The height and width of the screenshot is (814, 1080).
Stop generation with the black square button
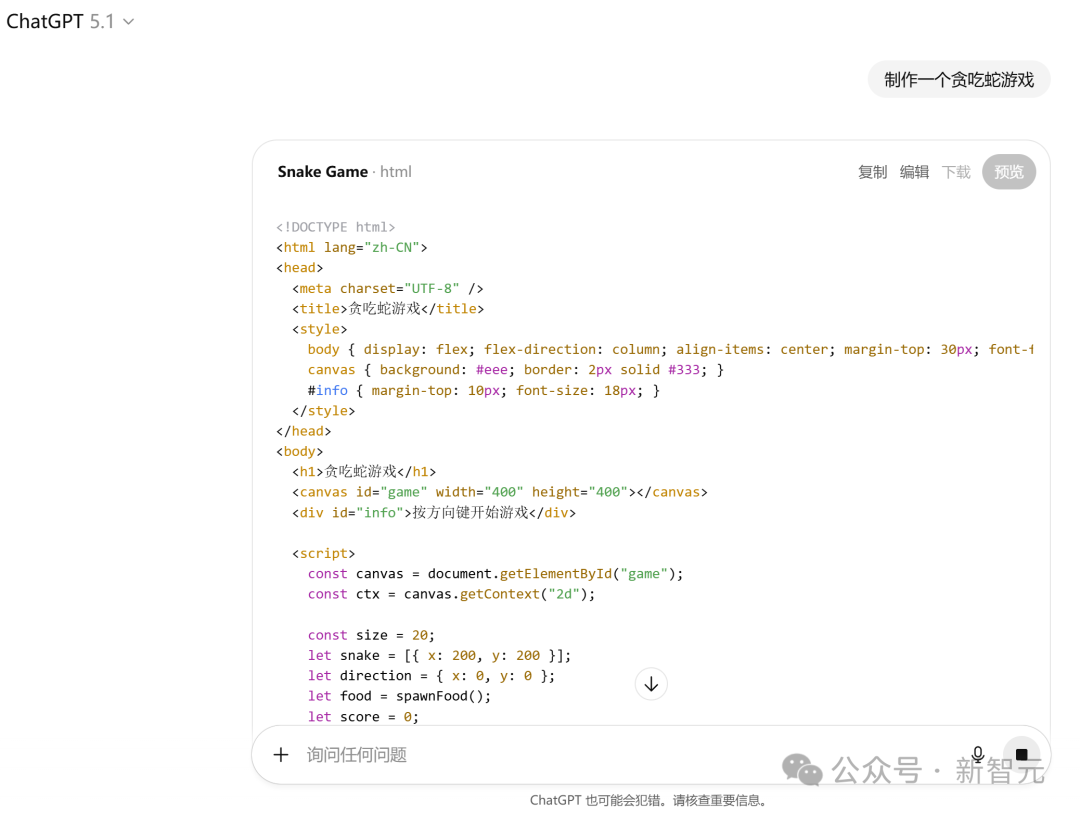1021,755
